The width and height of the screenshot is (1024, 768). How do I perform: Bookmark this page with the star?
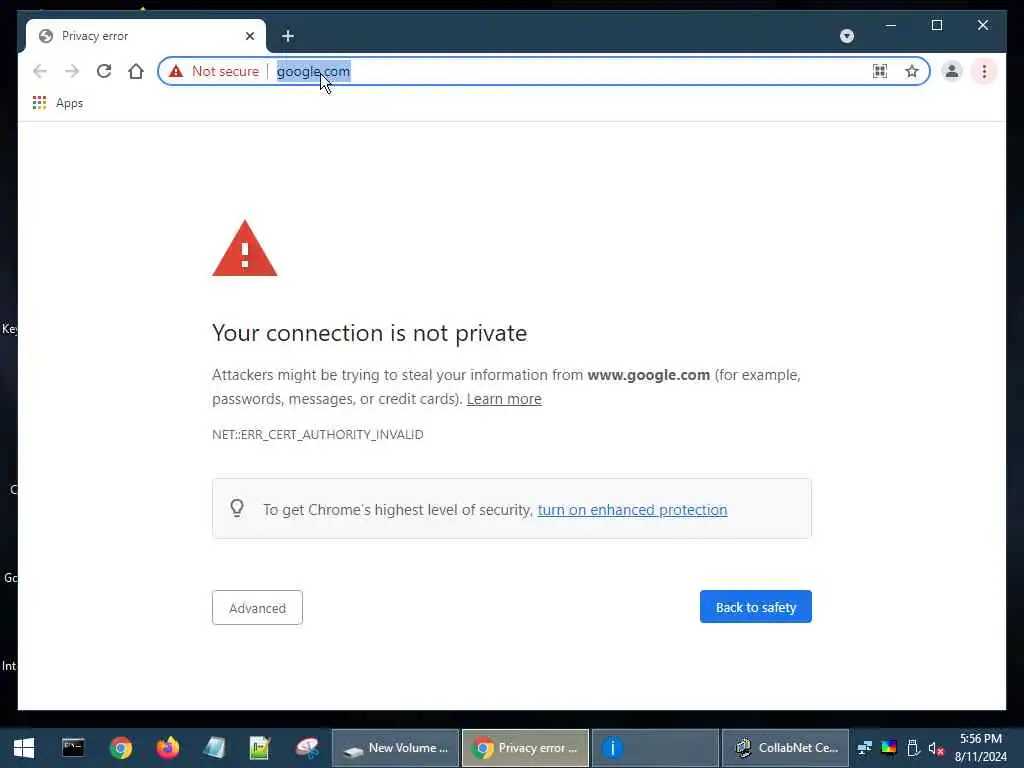point(912,71)
